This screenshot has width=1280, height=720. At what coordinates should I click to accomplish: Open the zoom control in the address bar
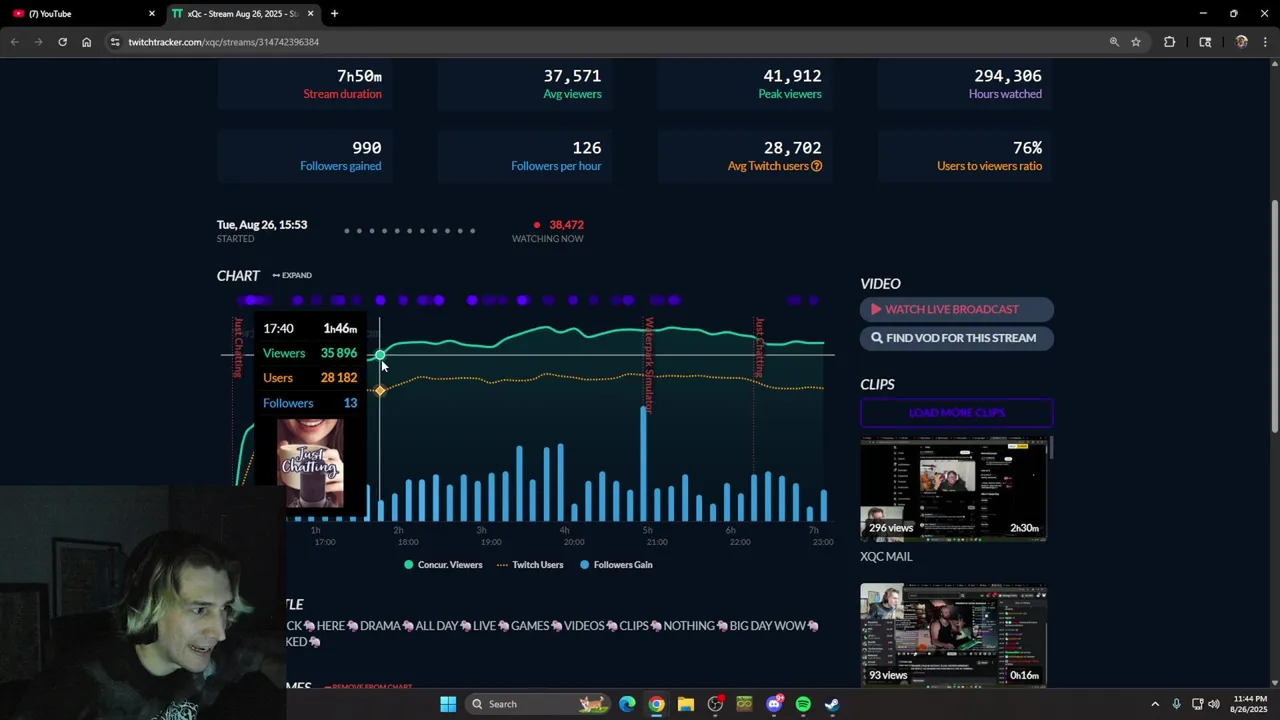1114,42
